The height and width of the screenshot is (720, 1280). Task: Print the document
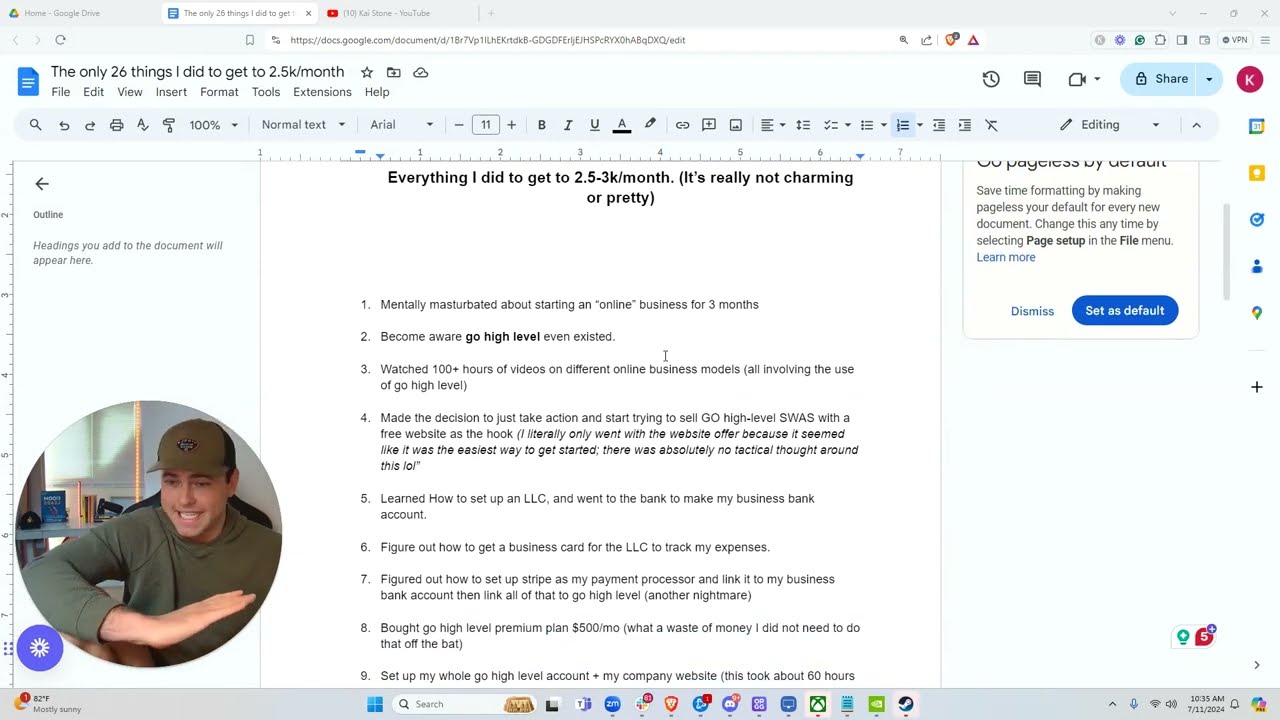pyautogui.click(x=116, y=125)
